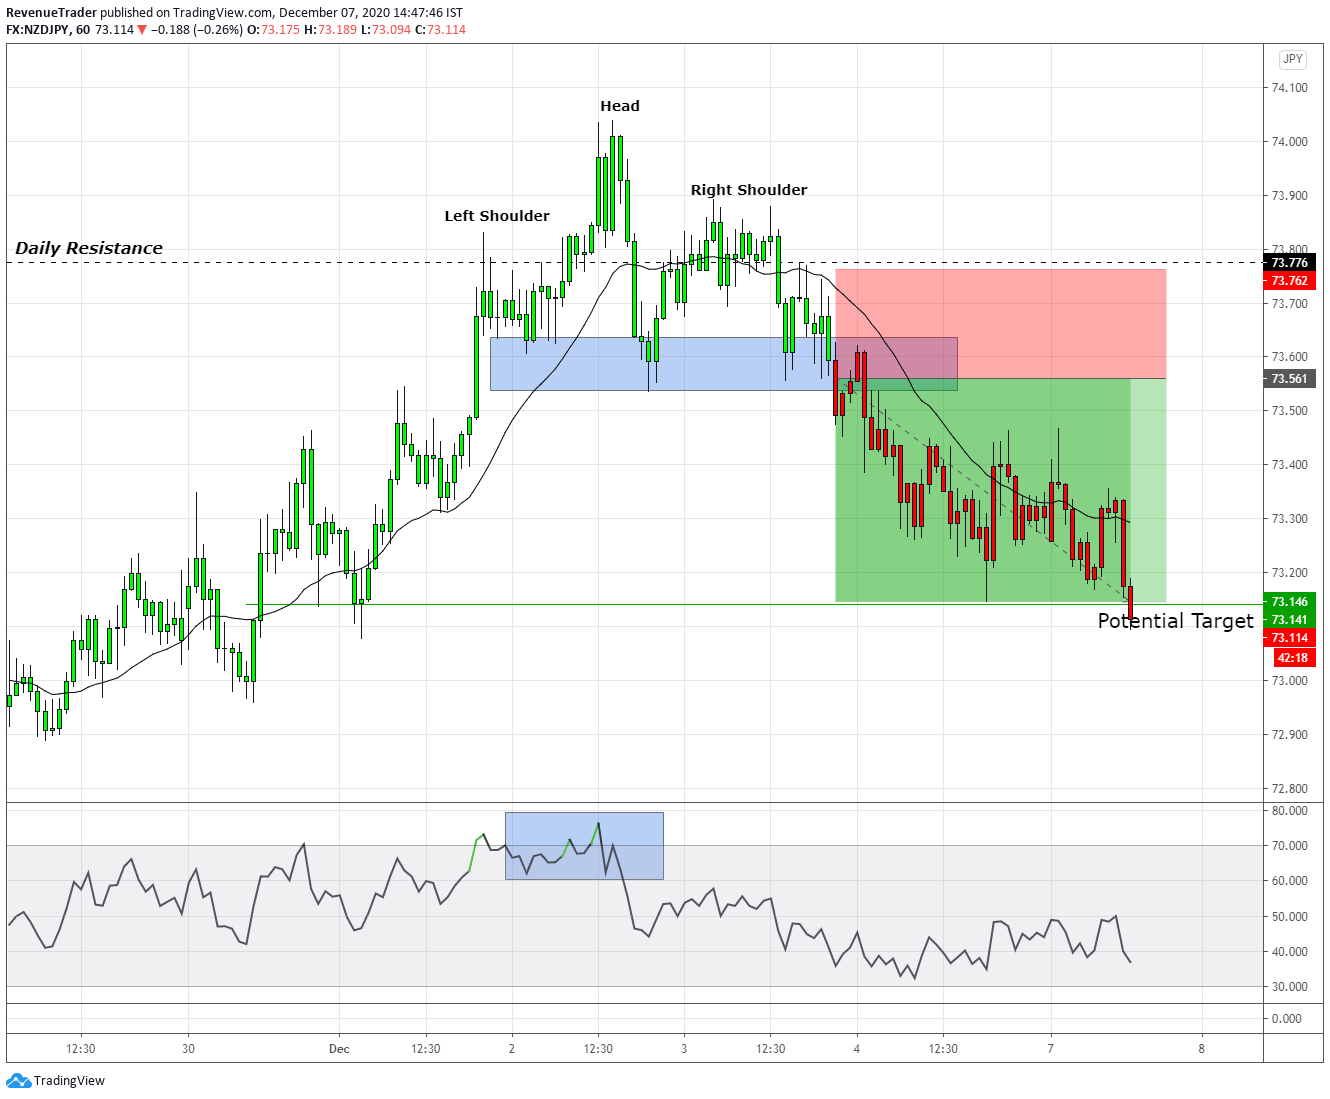Click the date '7' on time axis

coord(1051,1049)
